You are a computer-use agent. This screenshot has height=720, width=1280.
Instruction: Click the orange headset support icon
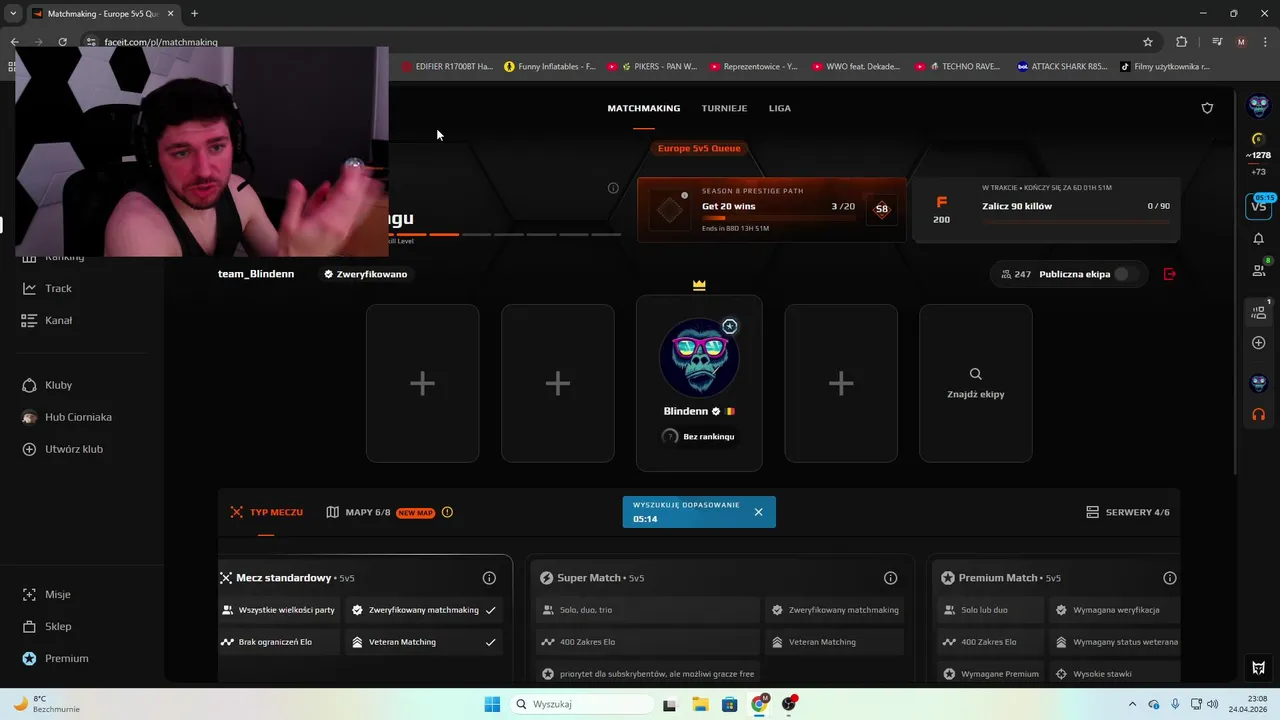click(1259, 414)
